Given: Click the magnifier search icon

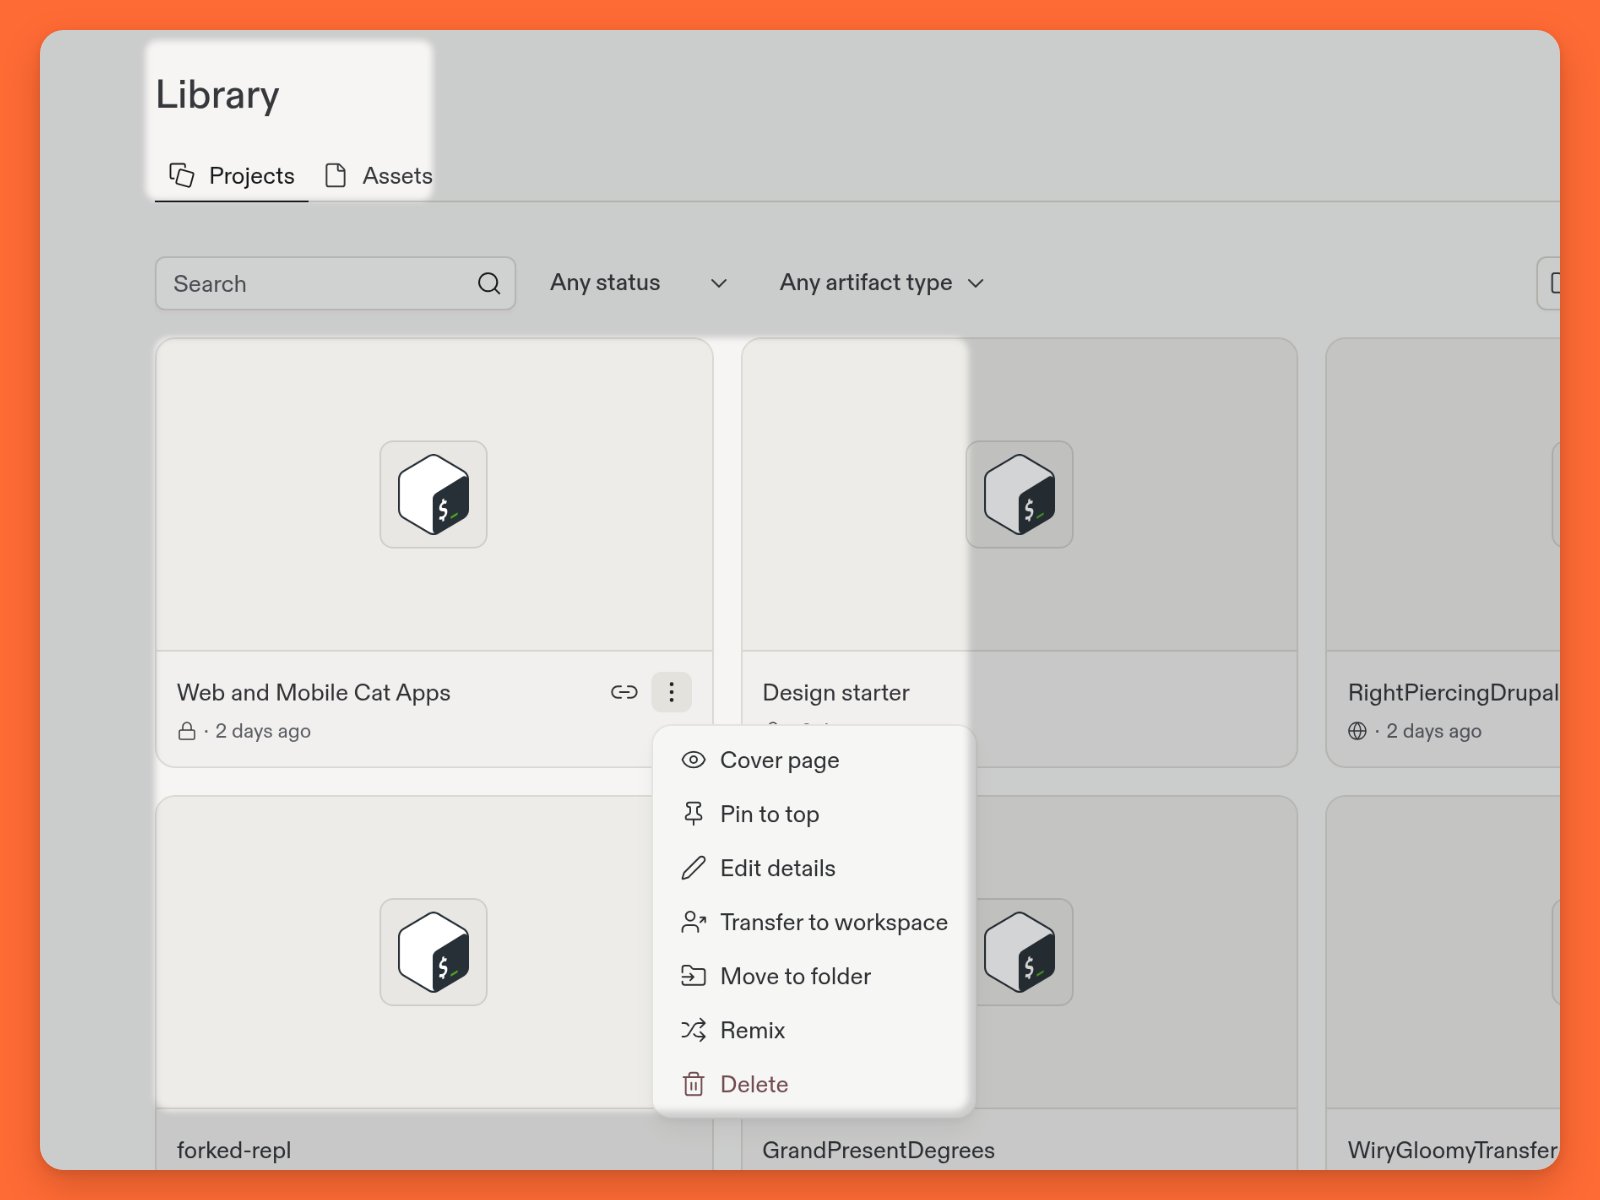Looking at the screenshot, I should 489,284.
